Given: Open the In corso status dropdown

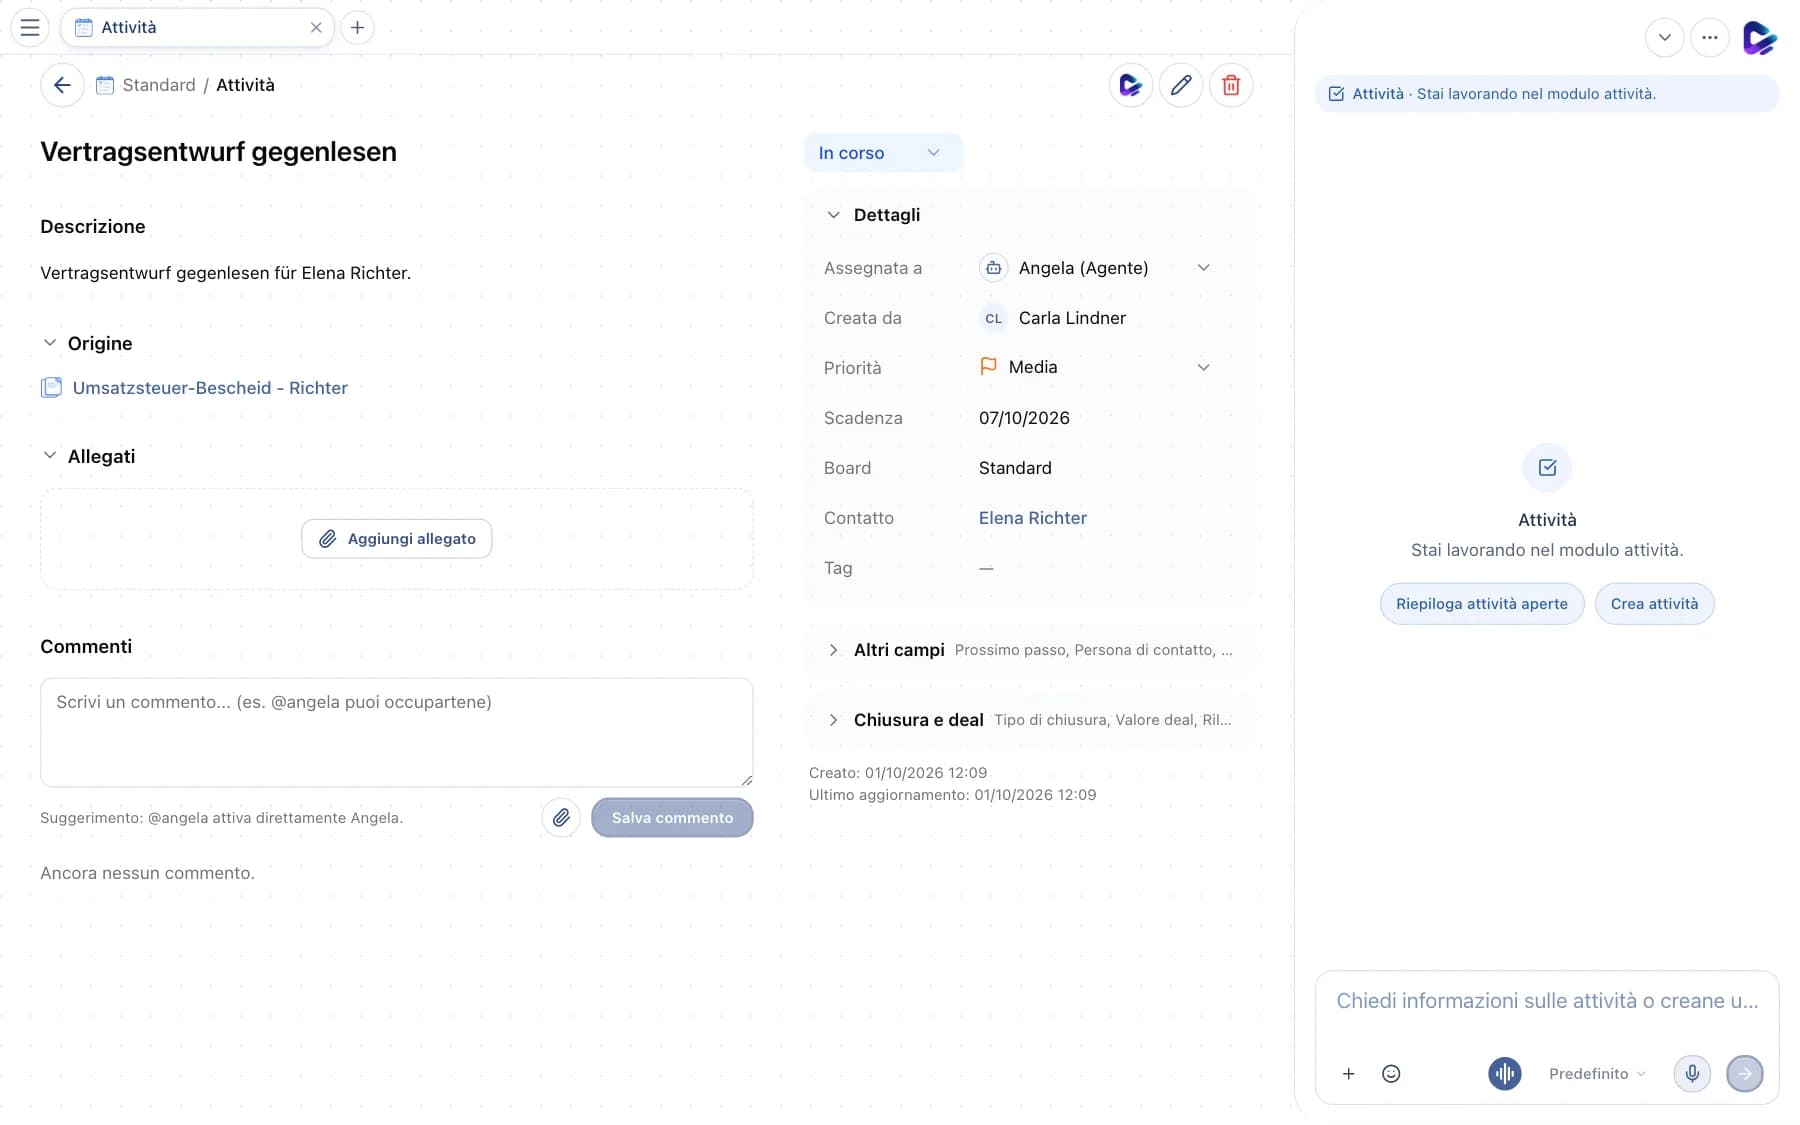Looking at the screenshot, I should pyautogui.click(x=883, y=153).
